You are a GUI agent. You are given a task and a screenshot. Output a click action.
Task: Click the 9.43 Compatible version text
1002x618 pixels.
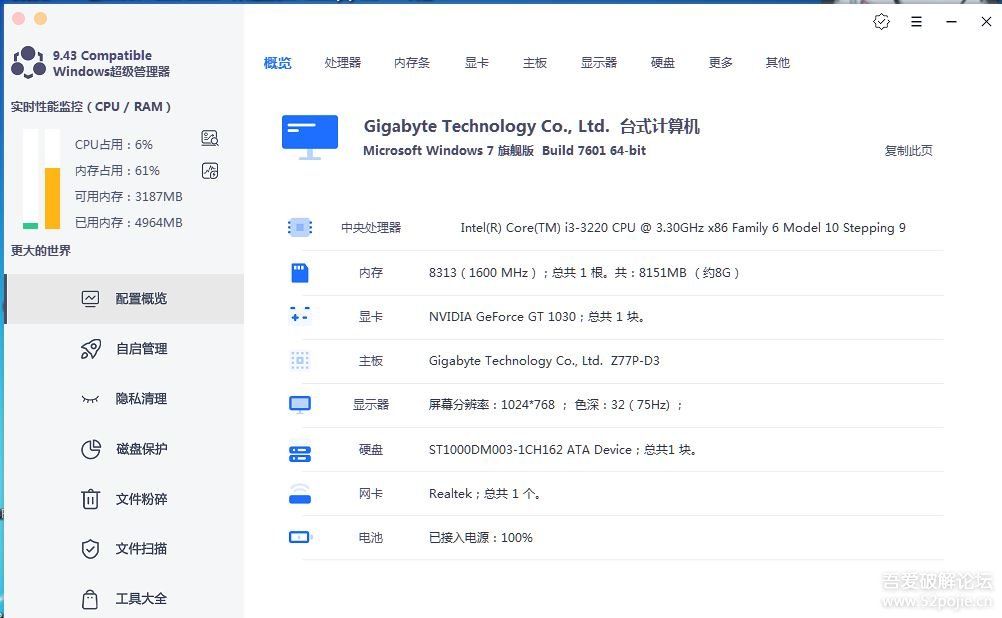pyautogui.click(x=102, y=56)
